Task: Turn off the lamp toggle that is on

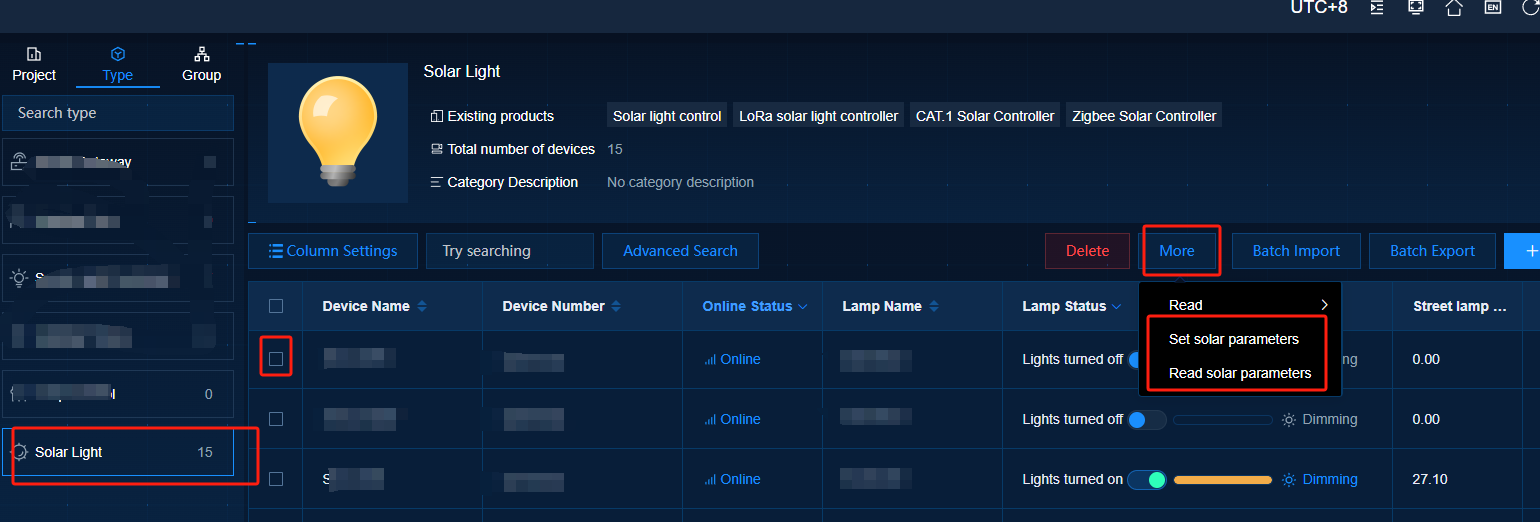Action: [1147, 480]
